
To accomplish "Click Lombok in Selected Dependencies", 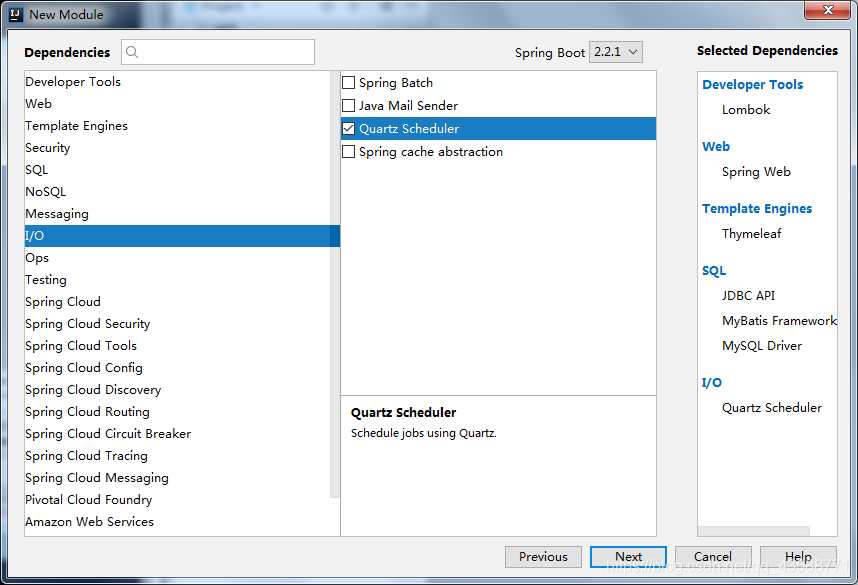I will pyautogui.click(x=746, y=110).
